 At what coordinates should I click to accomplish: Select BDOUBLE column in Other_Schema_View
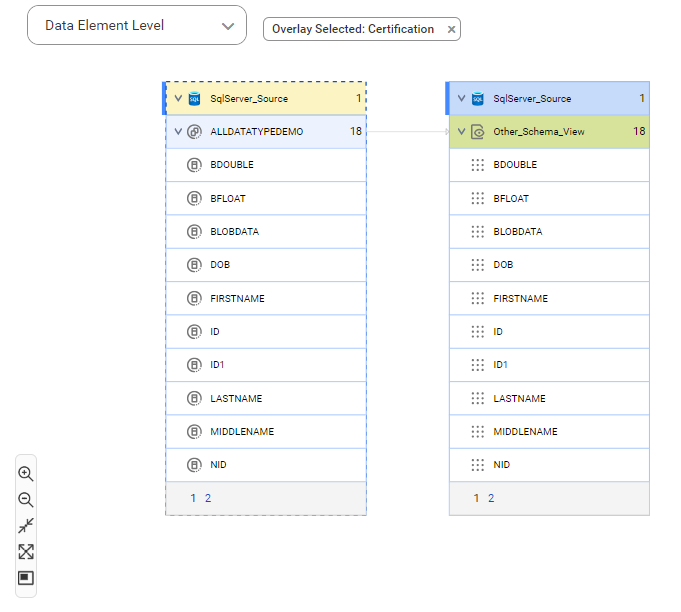[549, 165]
